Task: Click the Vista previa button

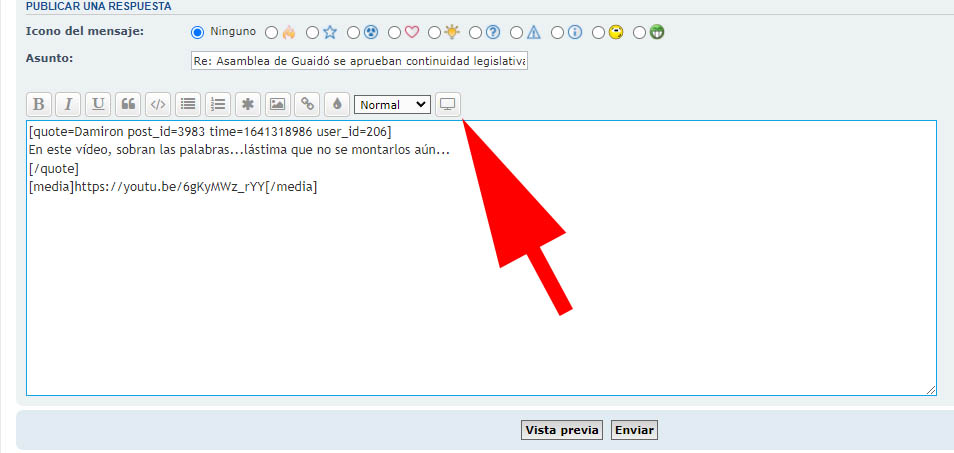Action: pyautogui.click(x=562, y=430)
